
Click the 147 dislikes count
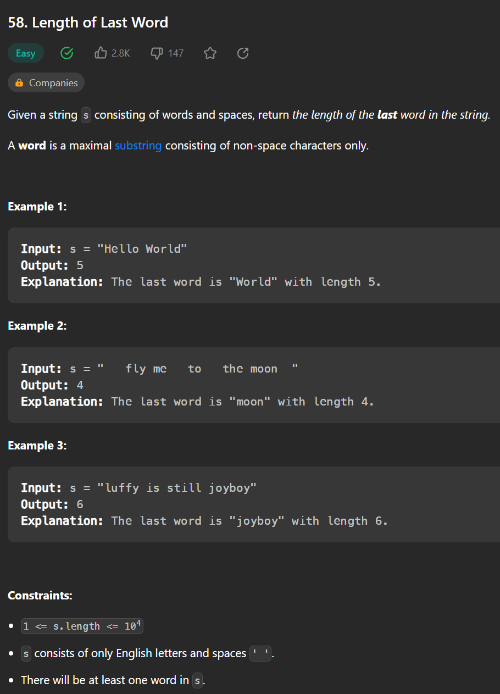click(x=176, y=54)
